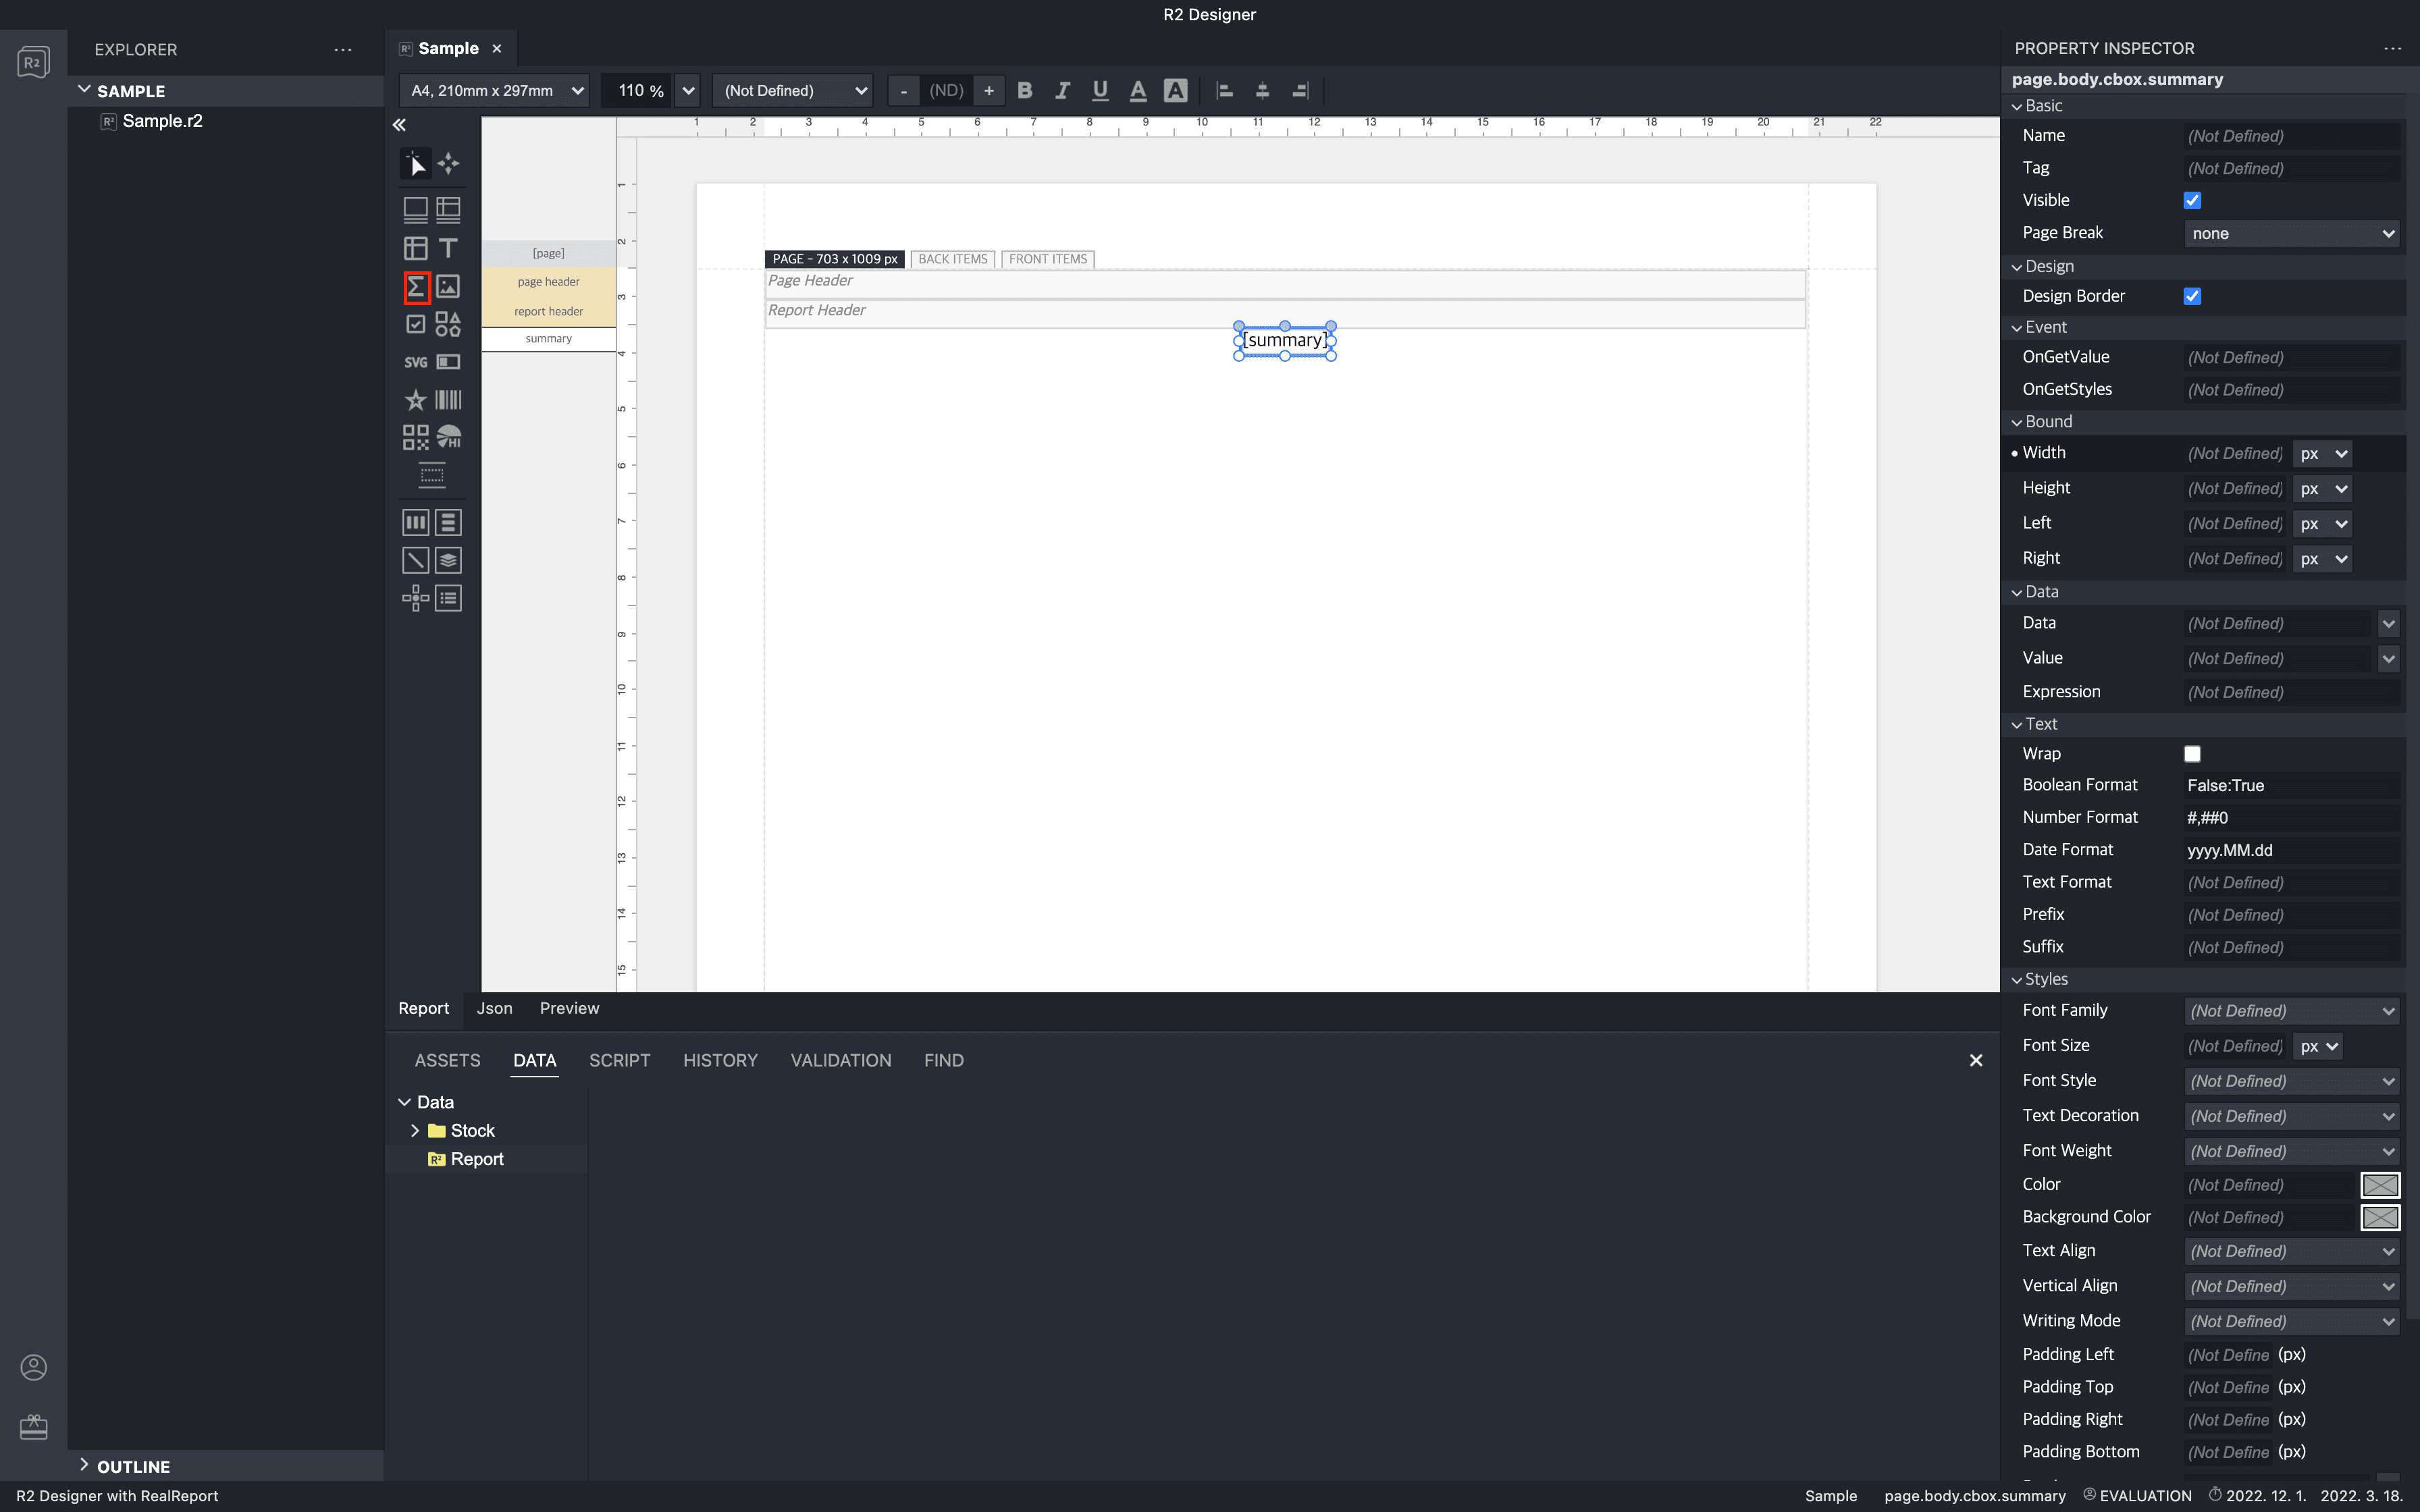
Task: Open the font (Not Defined) toolbar dropdown
Action: 793,90
